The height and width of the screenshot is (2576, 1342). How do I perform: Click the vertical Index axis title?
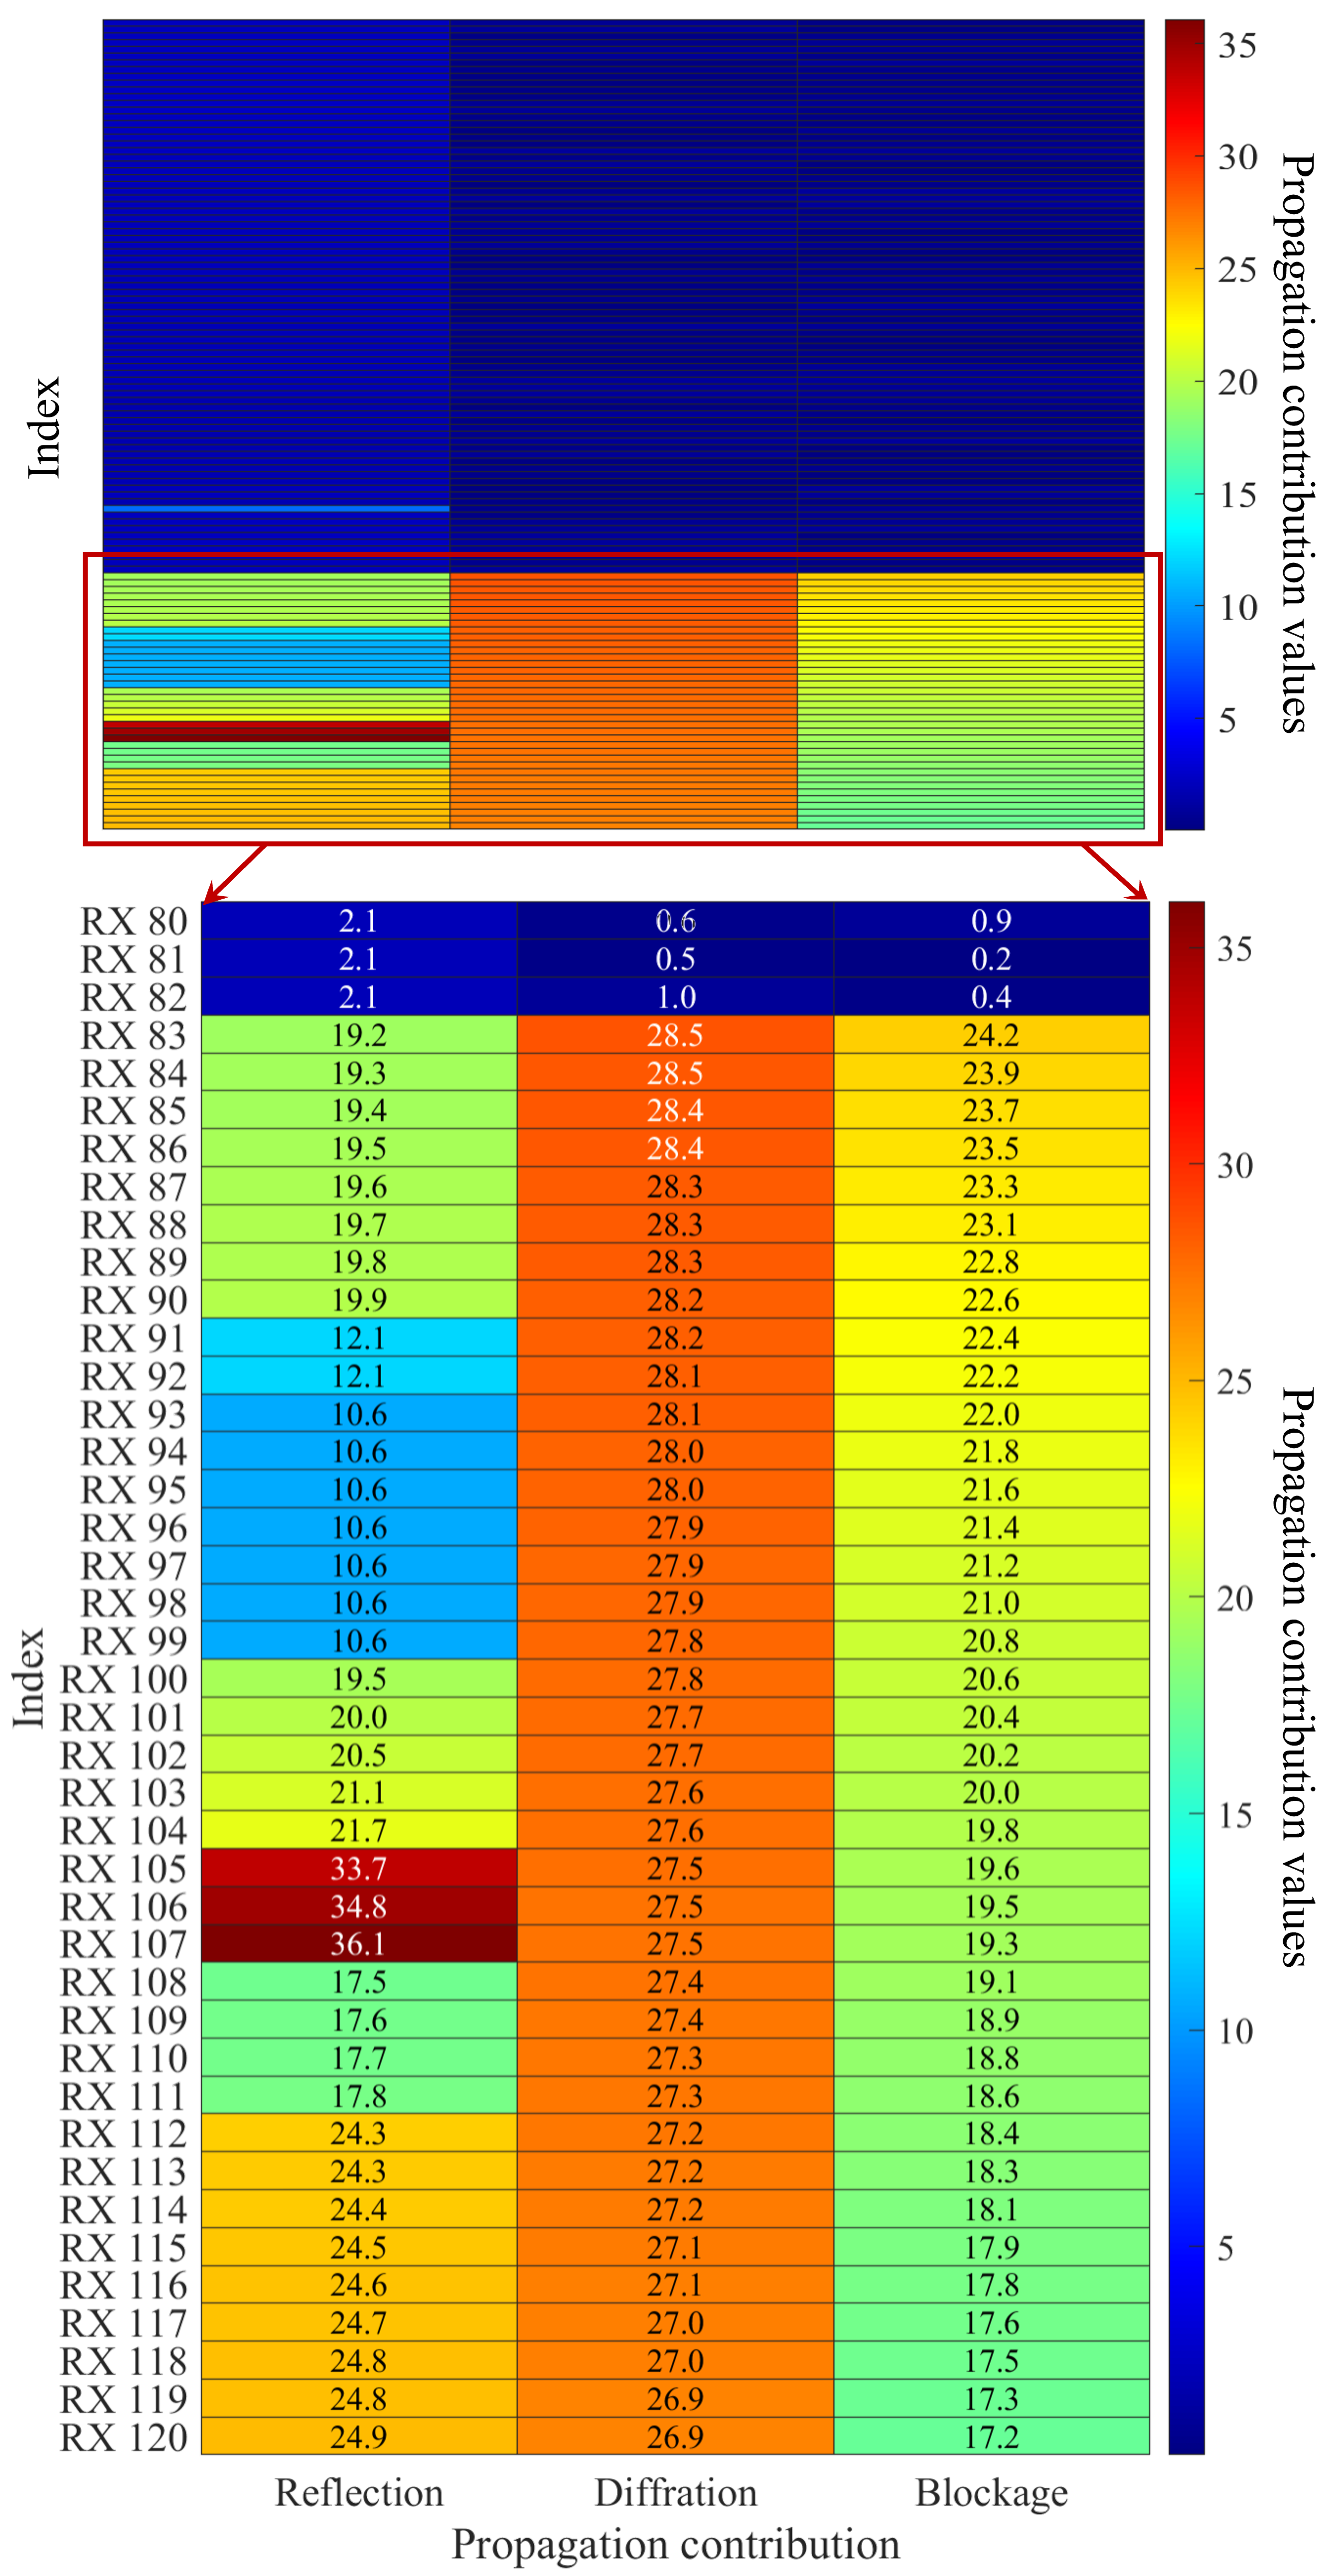tap(29, 1678)
